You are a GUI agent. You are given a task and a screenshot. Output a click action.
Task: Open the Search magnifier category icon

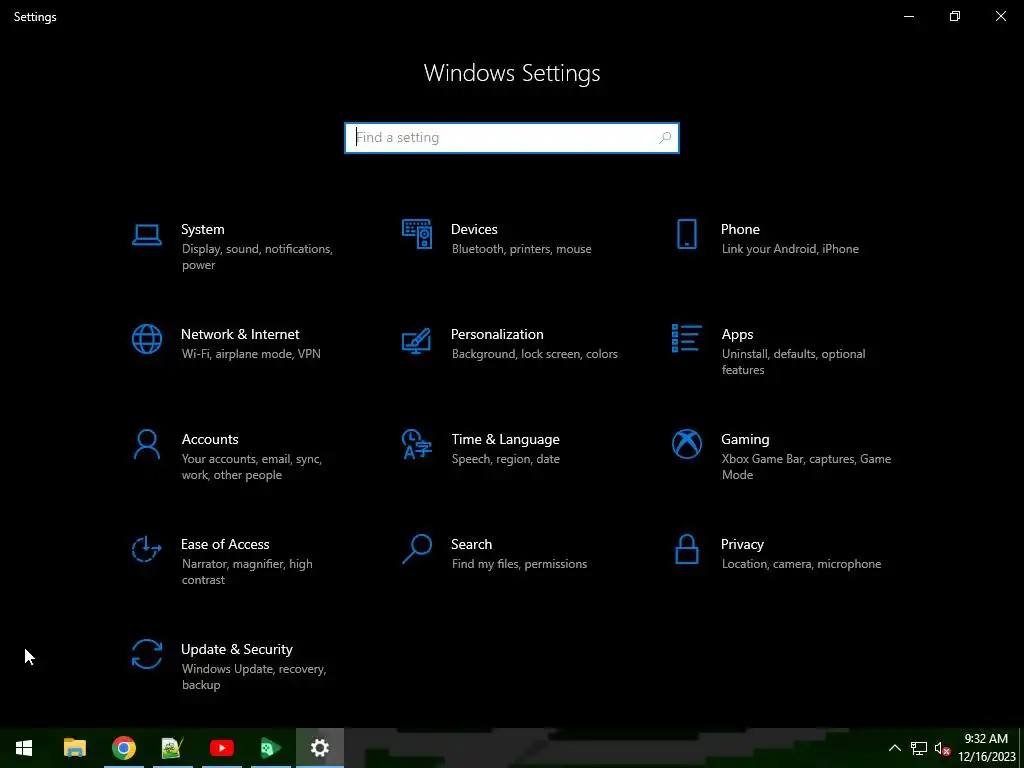click(417, 549)
